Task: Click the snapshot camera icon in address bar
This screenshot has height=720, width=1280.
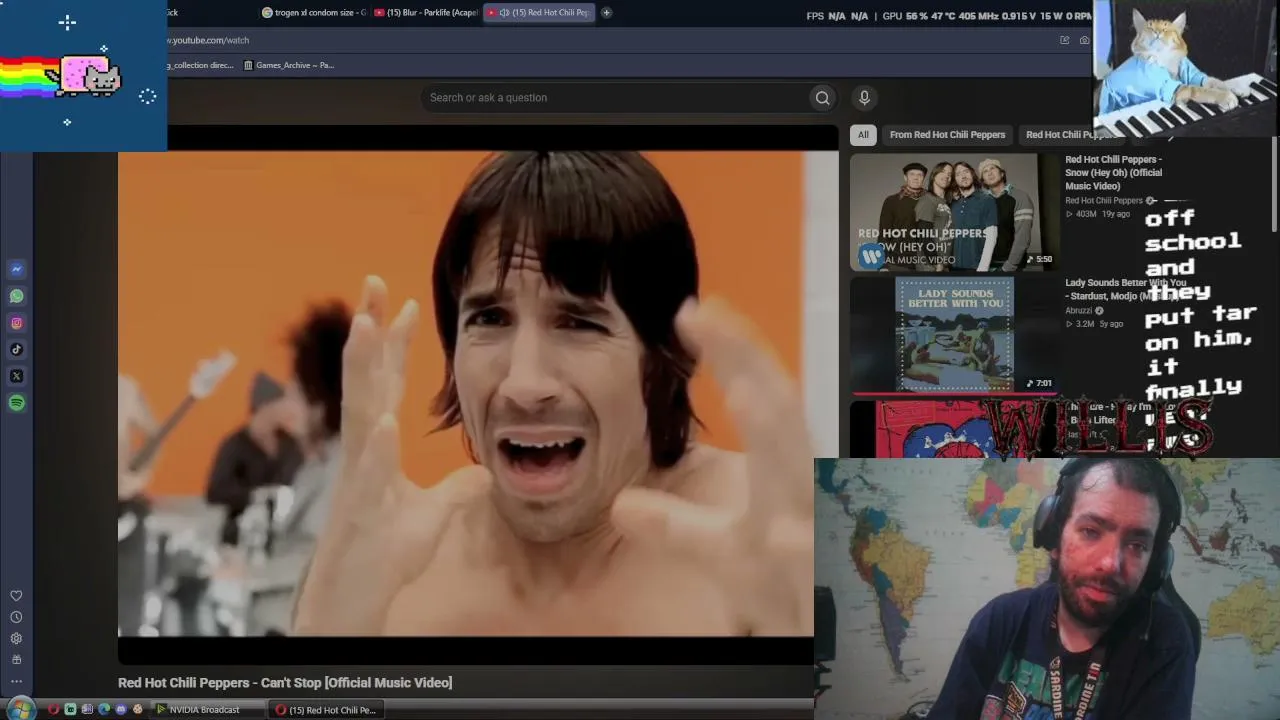Action: pos(1084,40)
